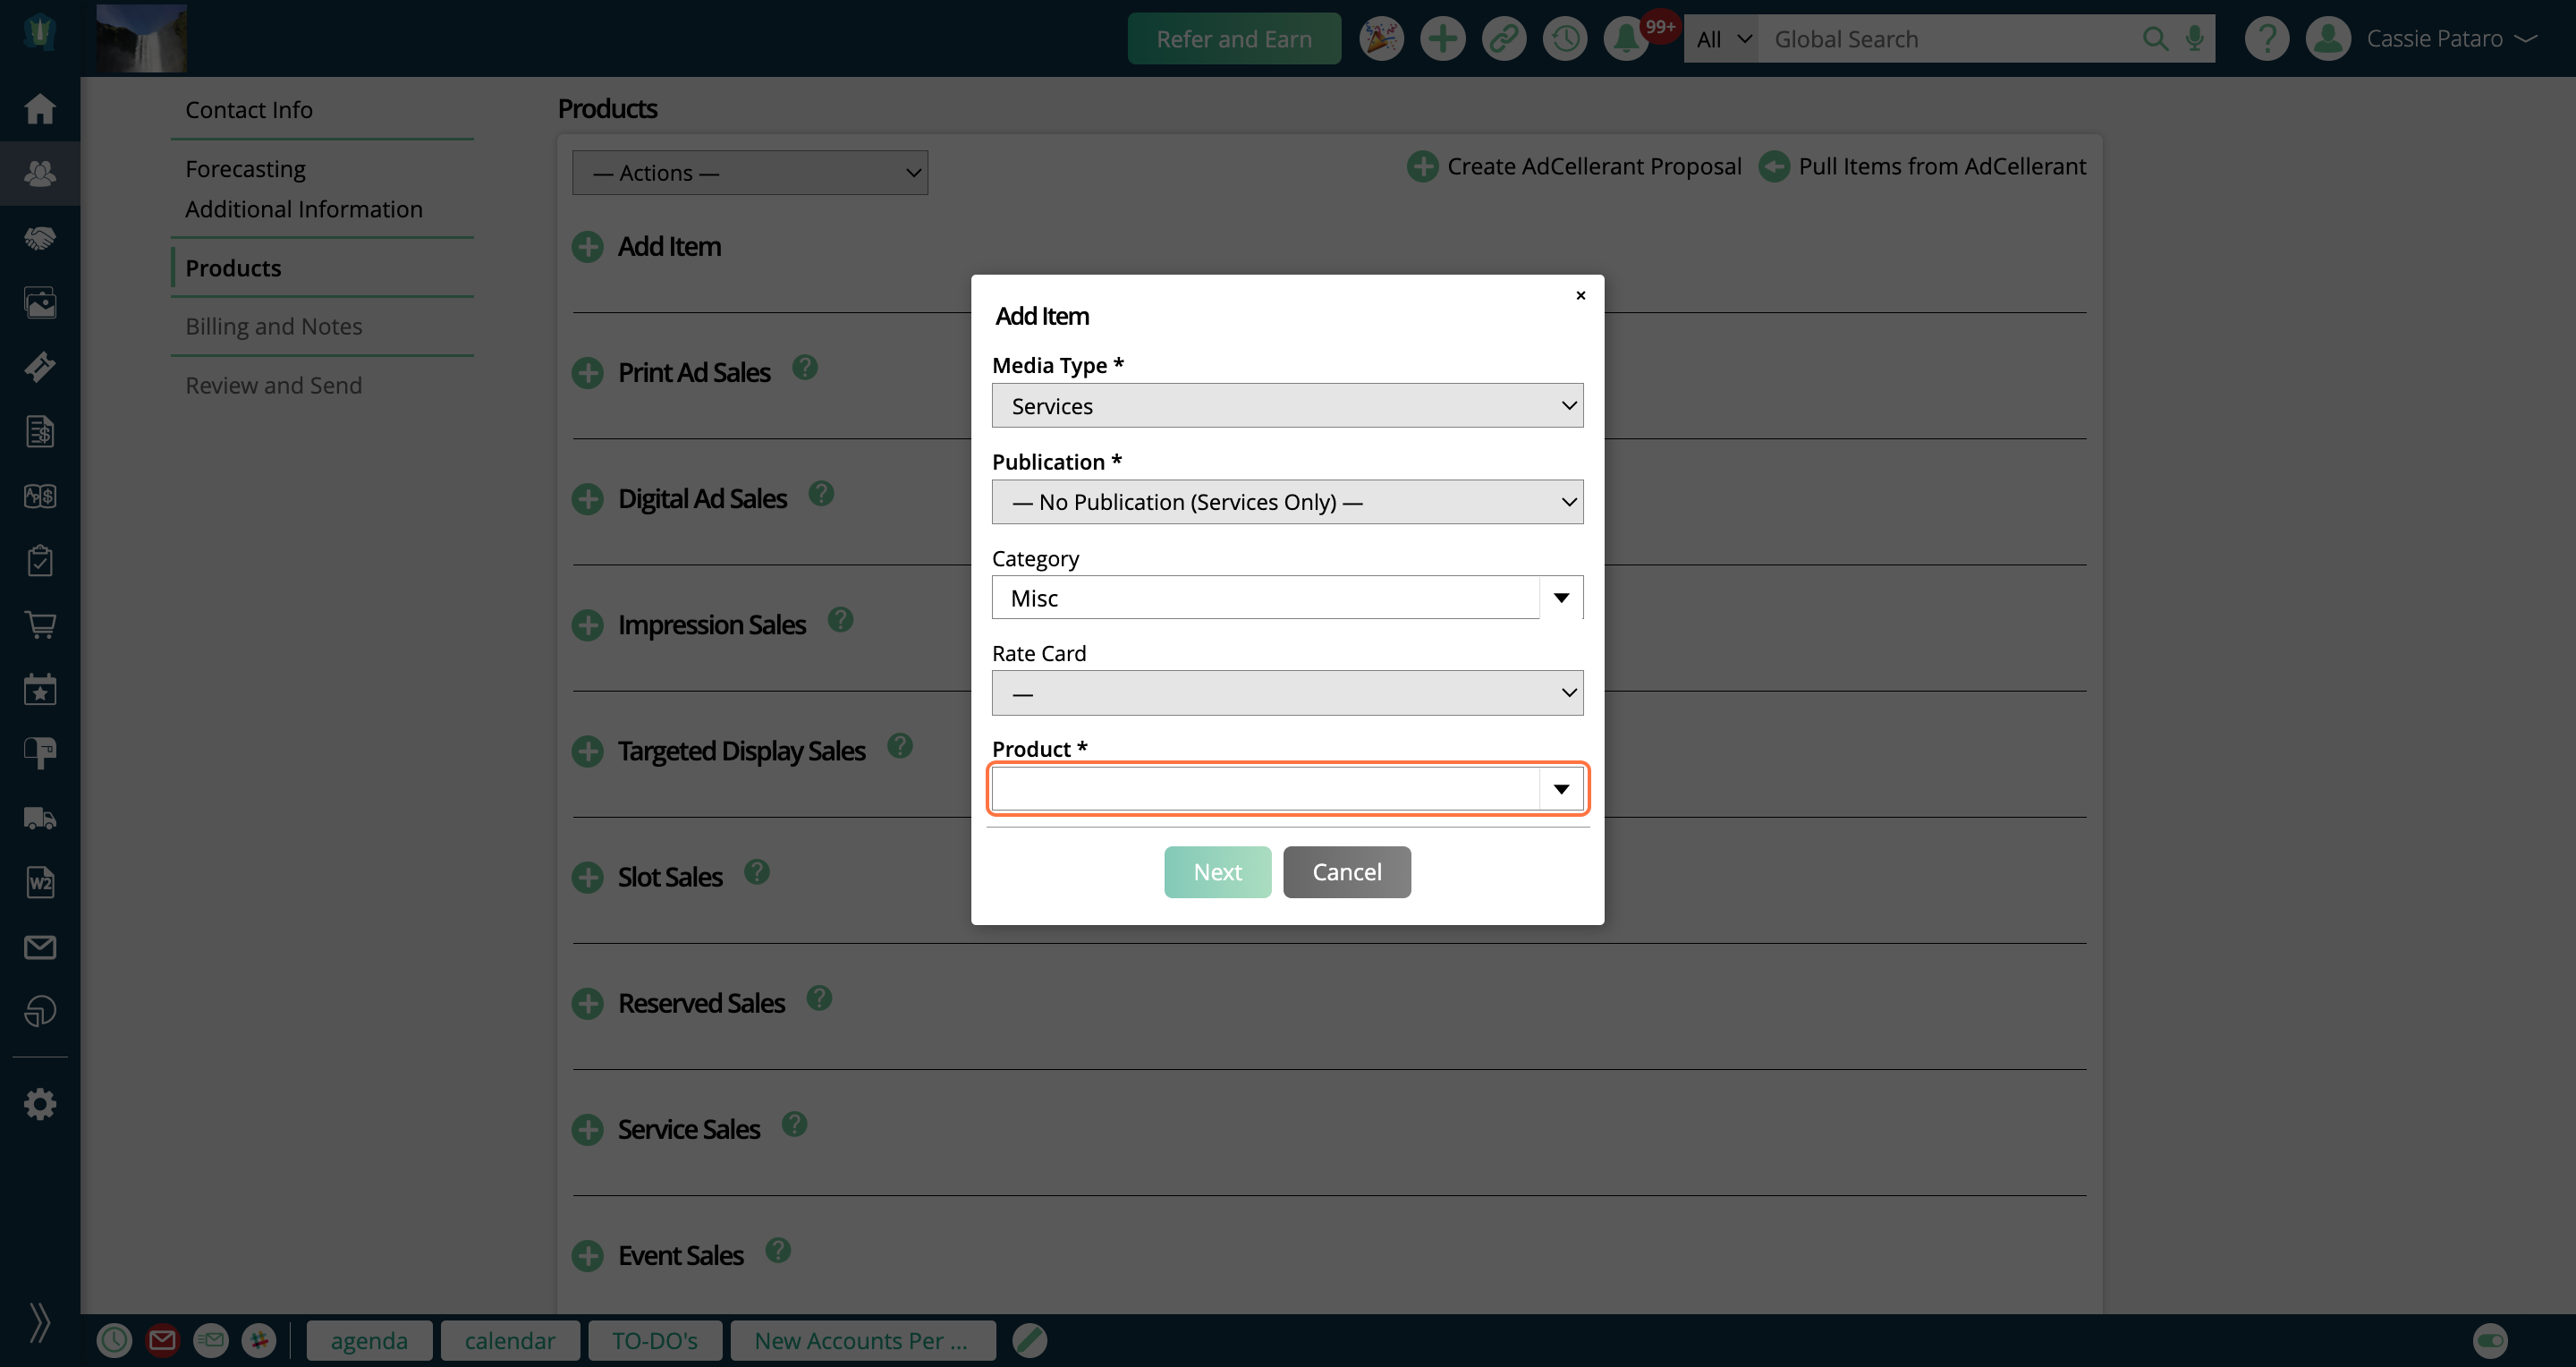Open the Actions dropdown menu
This screenshot has width=2576, height=1367.
coord(750,173)
